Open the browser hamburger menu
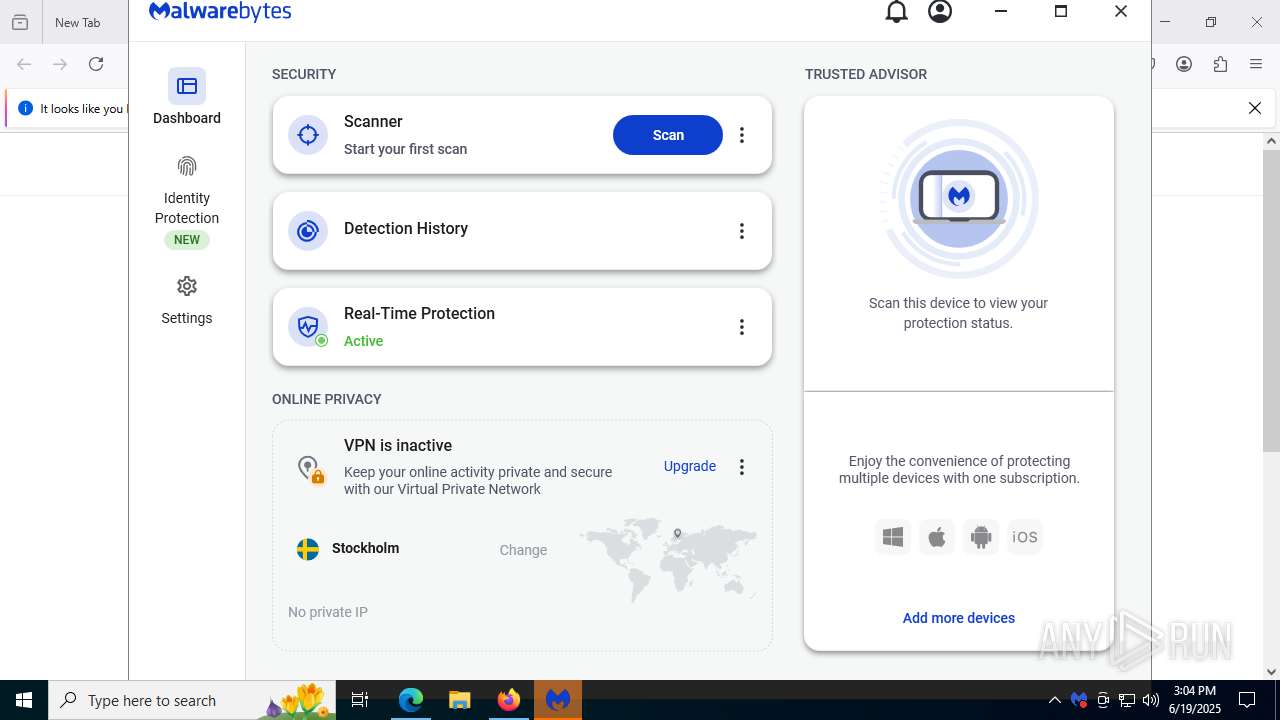Image resolution: width=1280 pixels, height=720 pixels. 1256,64
